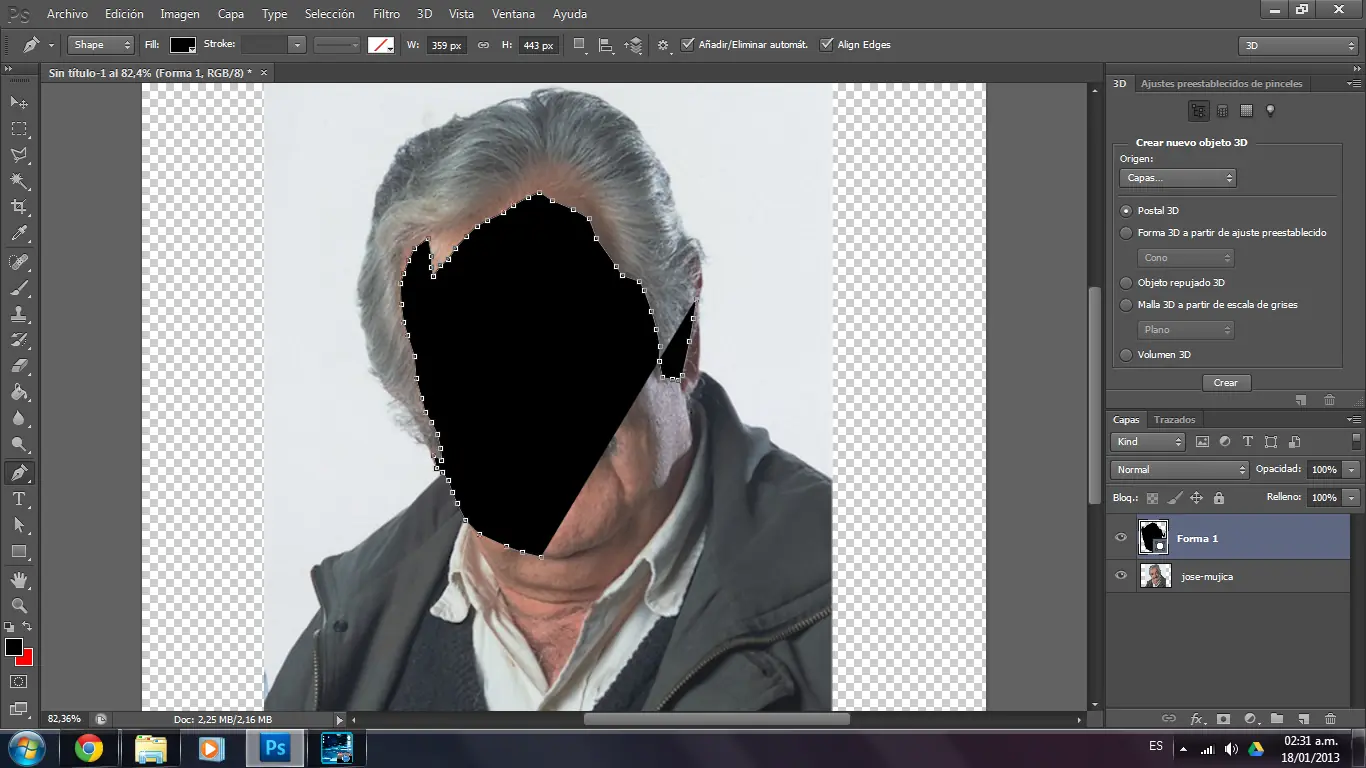Switch to the Trazados tab
Image resolution: width=1366 pixels, height=768 pixels.
(x=1174, y=420)
